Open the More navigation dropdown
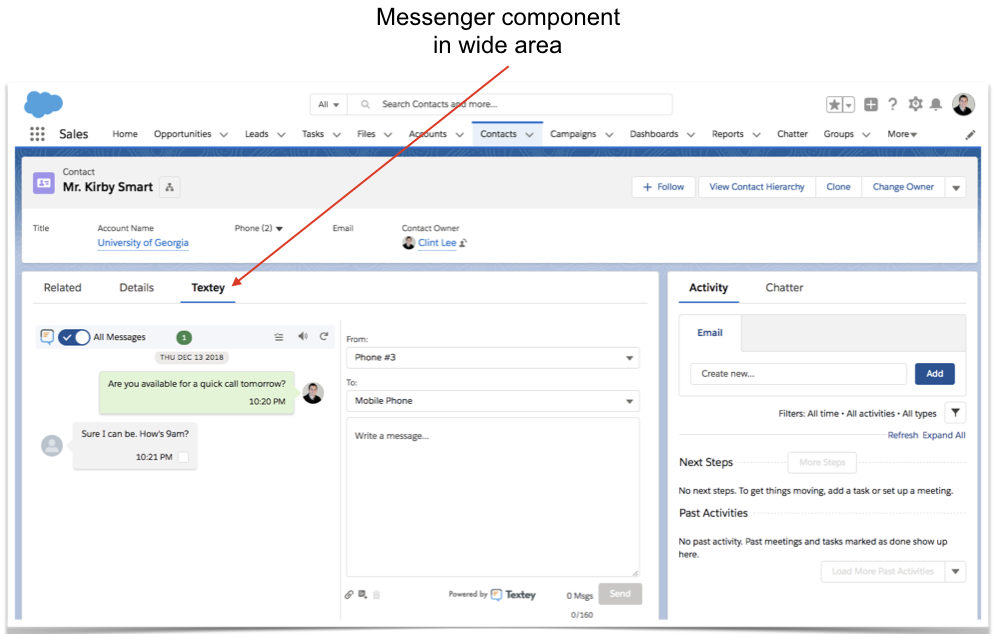The image size is (997, 634). pos(902,134)
